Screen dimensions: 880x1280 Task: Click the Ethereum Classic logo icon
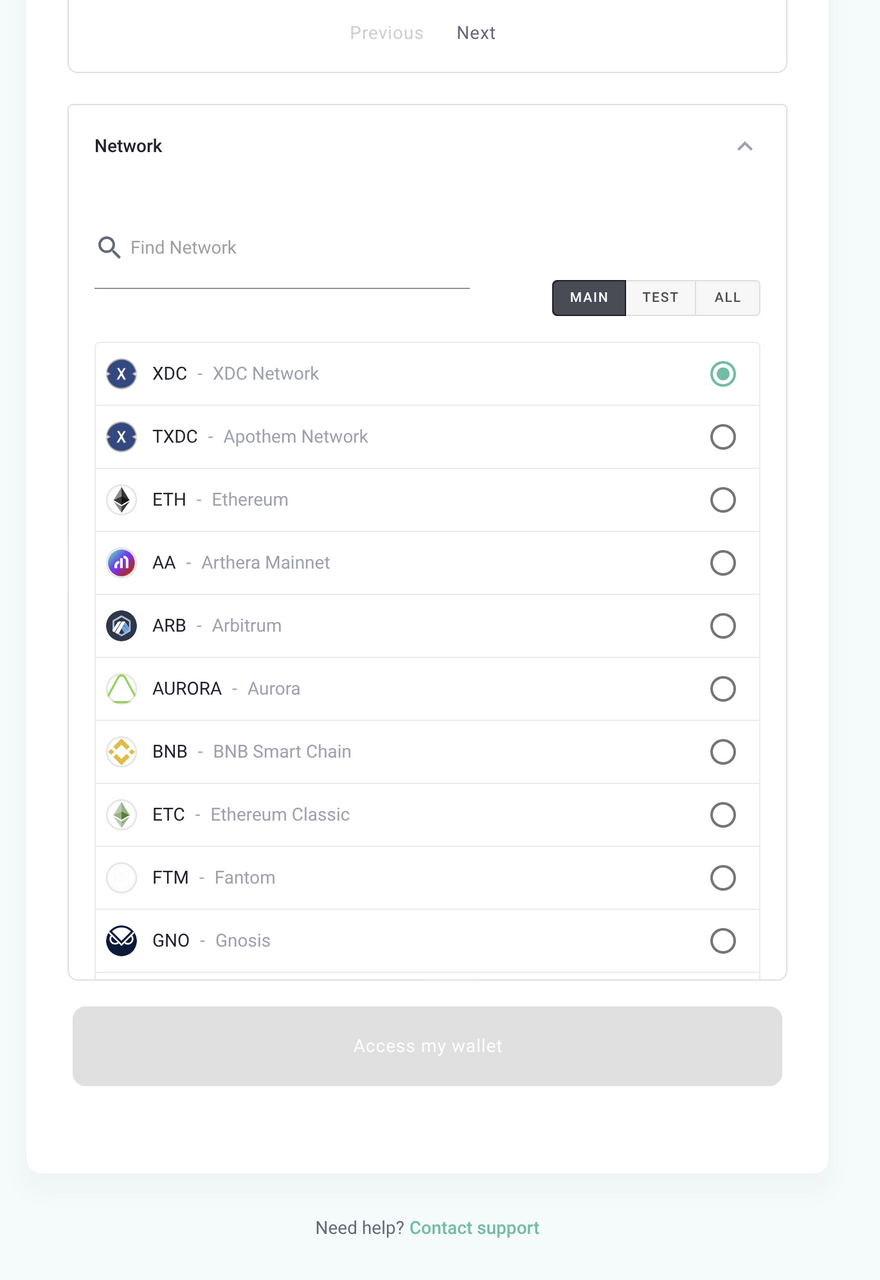point(121,815)
